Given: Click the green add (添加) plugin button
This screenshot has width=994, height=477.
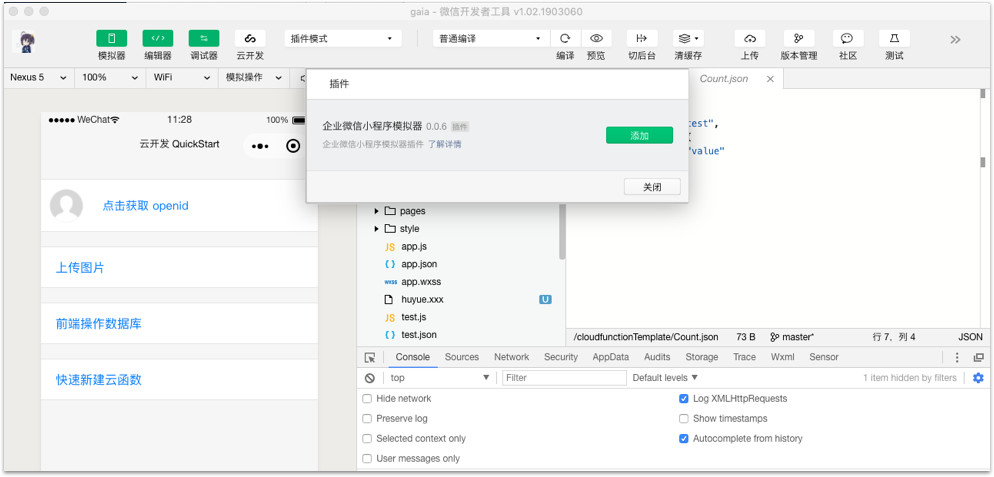Looking at the screenshot, I should [639, 135].
